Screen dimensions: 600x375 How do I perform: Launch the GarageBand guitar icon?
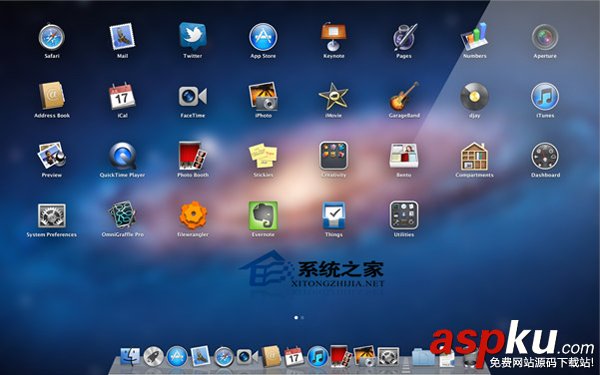[x=404, y=96]
